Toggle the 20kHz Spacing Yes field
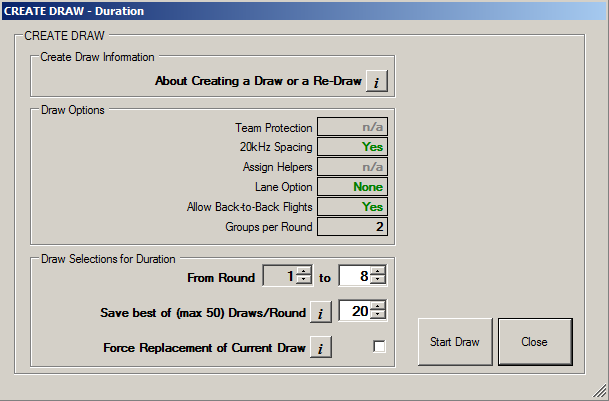609x401 pixels. [352, 146]
